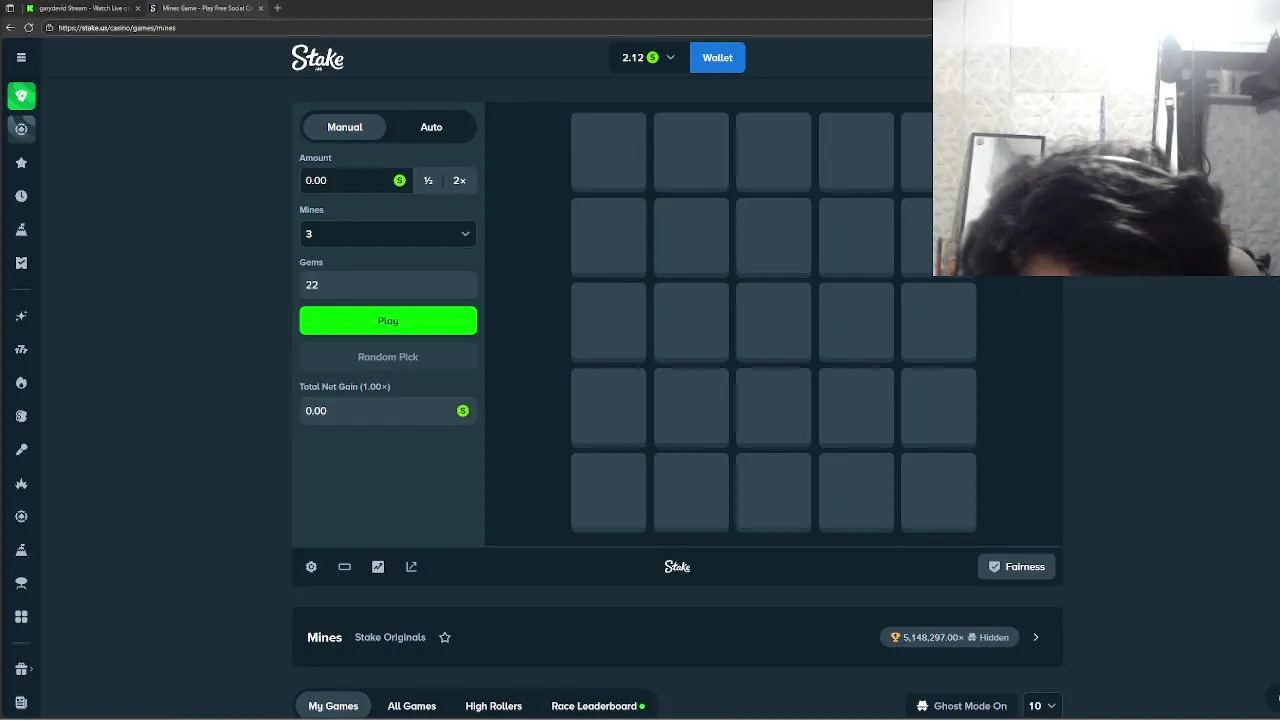This screenshot has height=720, width=1280.
Task: Click the 5,148,297.00× Hidden badge
Action: pos(950,637)
